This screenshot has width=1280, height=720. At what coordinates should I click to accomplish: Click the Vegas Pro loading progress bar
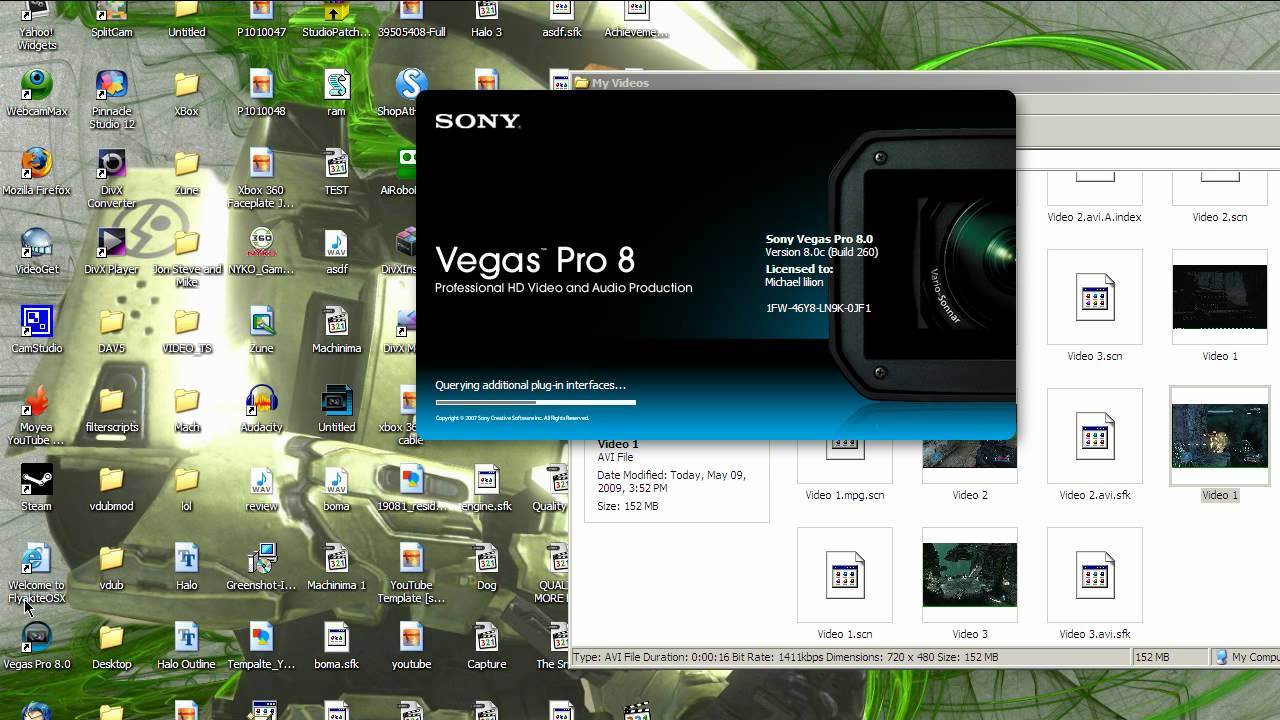[x=535, y=402]
